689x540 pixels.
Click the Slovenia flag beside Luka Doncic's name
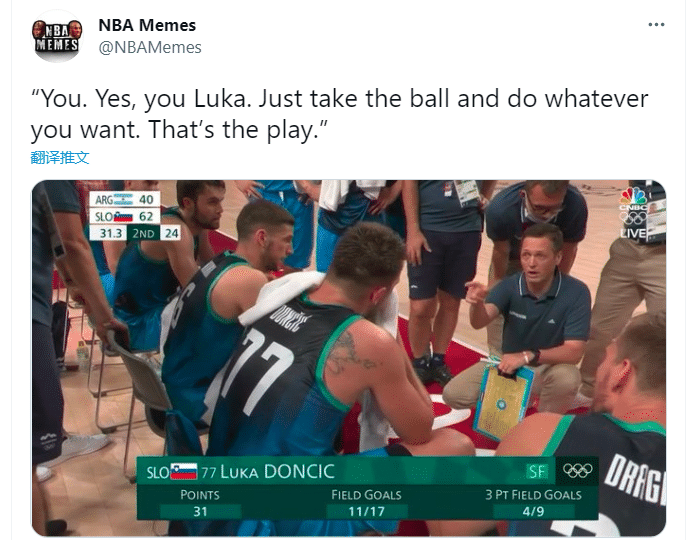point(184,471)
